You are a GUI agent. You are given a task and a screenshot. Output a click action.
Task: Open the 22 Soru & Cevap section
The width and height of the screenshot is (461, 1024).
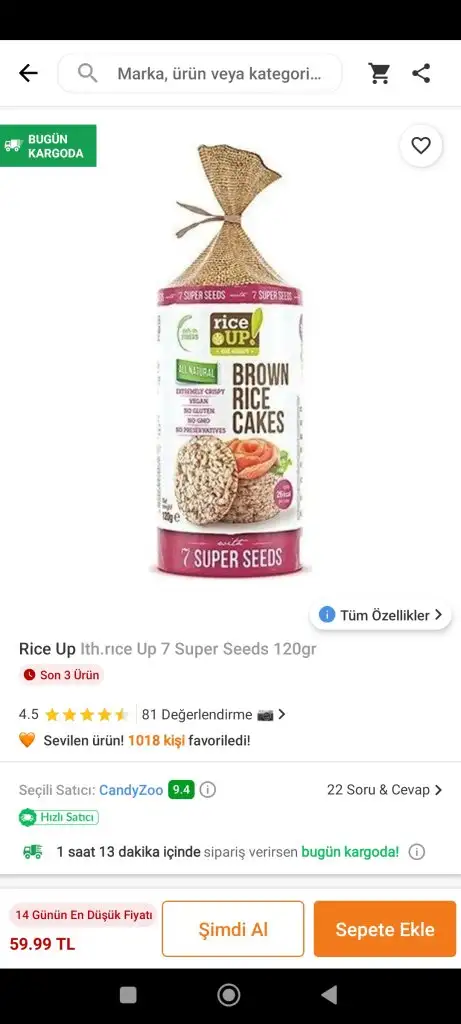tap(385, 790)
